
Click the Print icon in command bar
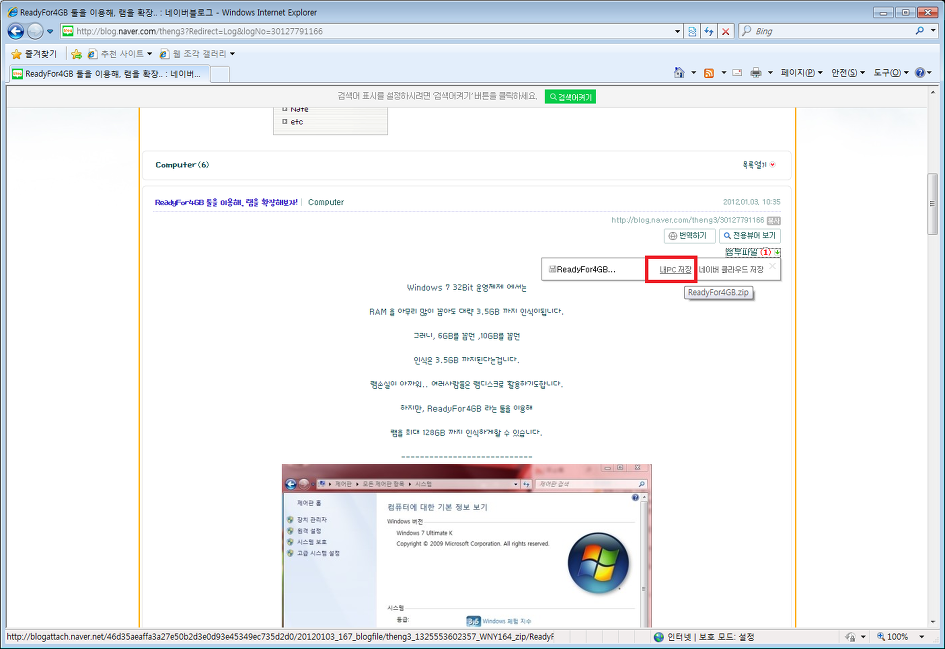click(756, 72)
